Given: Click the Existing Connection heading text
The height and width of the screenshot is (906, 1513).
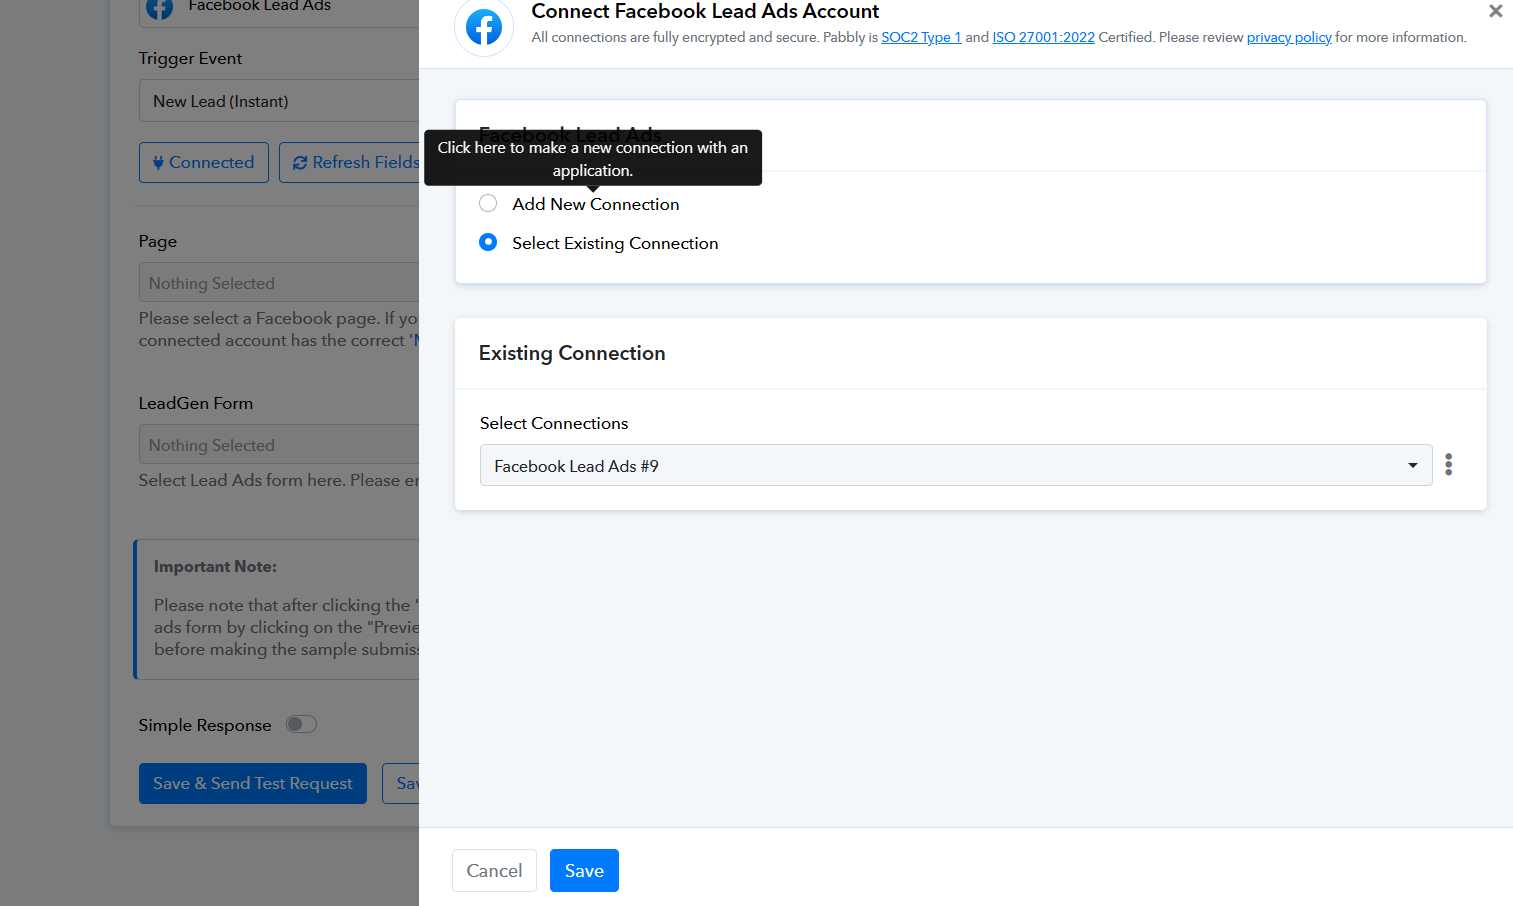Looking at the screenshot, I should coord(572,353).
